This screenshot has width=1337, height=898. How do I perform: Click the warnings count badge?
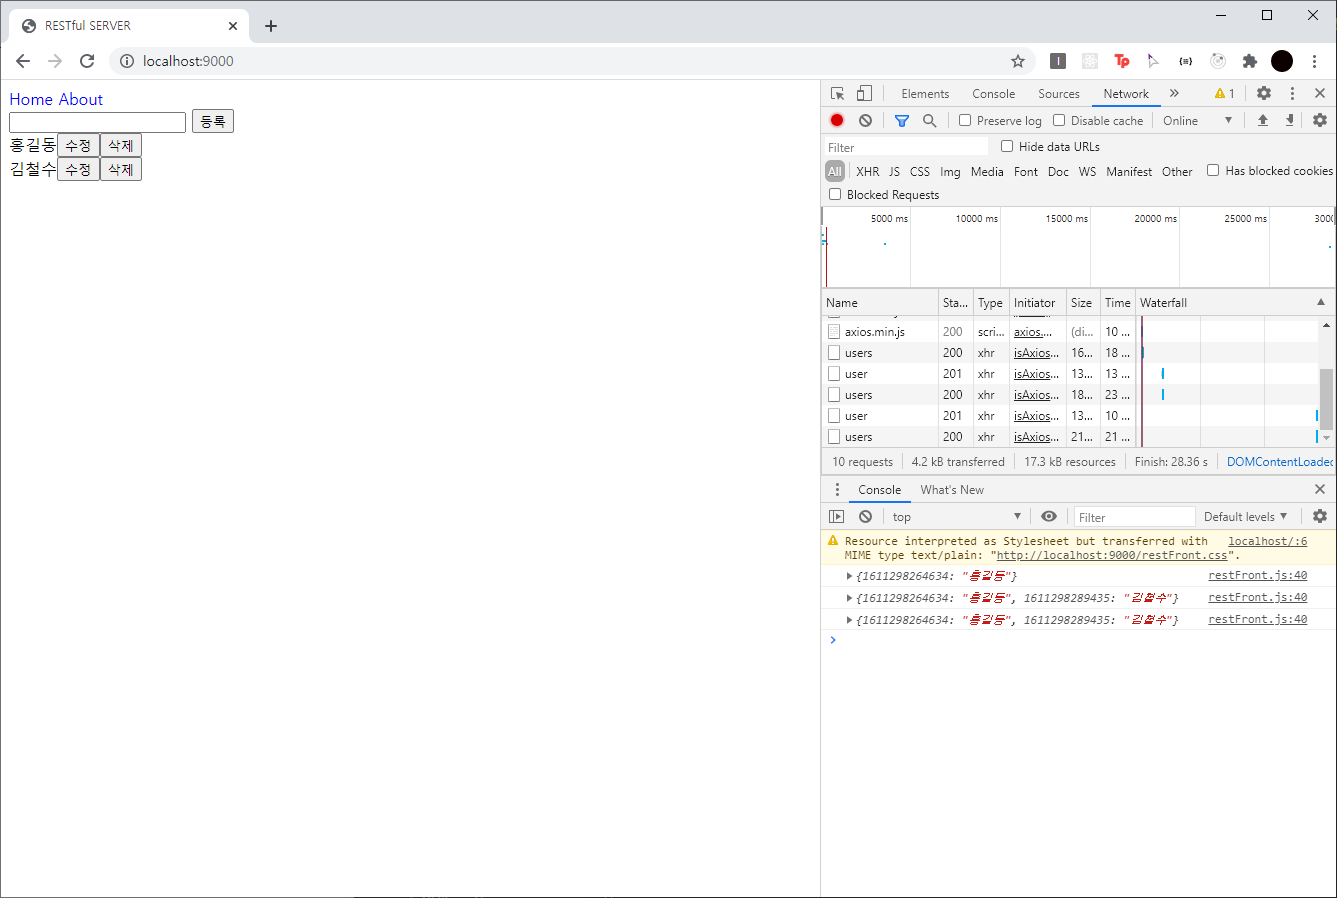1225,94
